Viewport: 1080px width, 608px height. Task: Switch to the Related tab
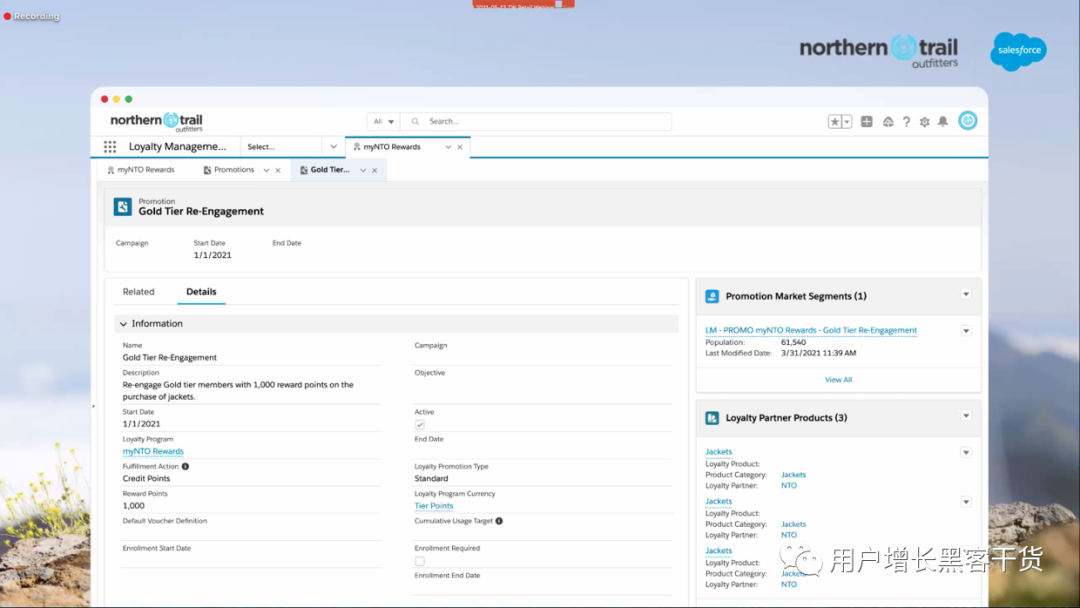[x=138, y=292]
